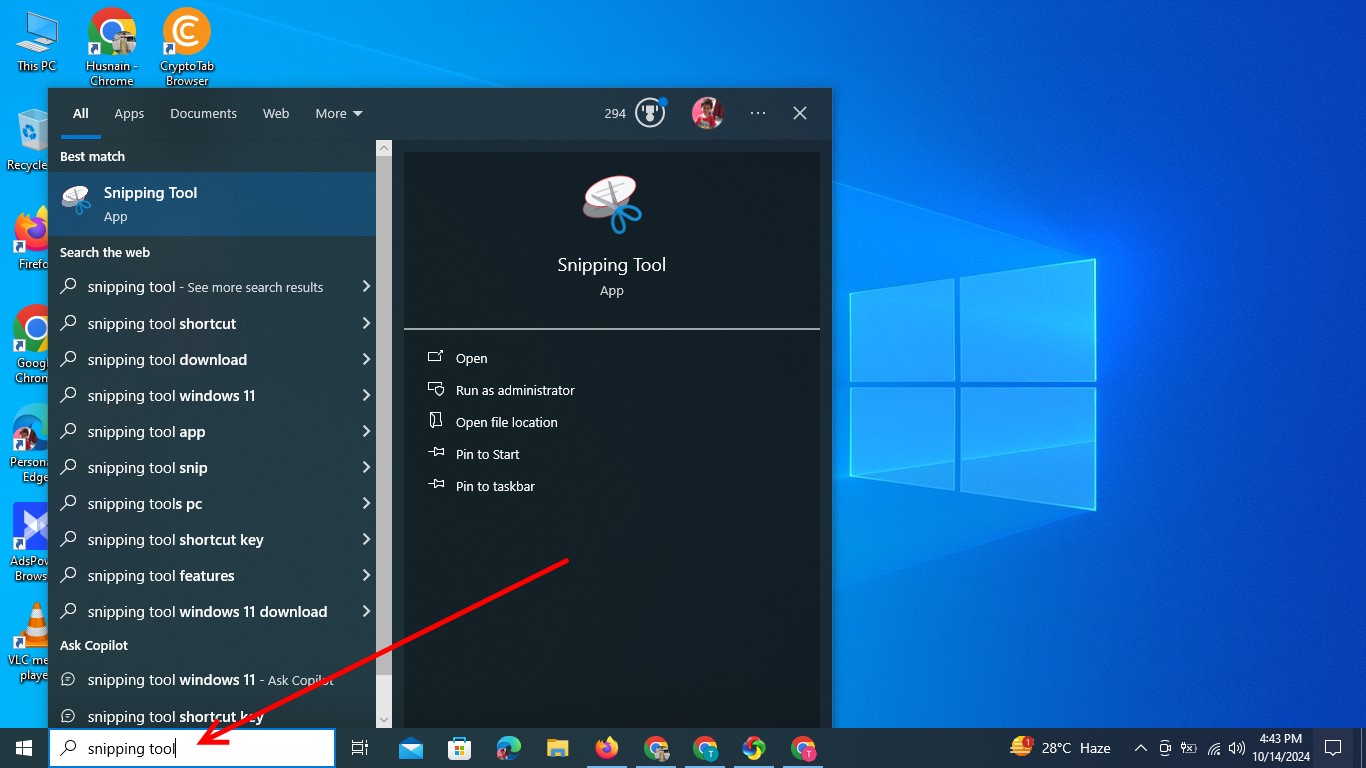This screenshot has width=1366, height=768.
Task: Expand arrow for 'snipping tool - See more search results'
Action: click(x=366, y=287)
